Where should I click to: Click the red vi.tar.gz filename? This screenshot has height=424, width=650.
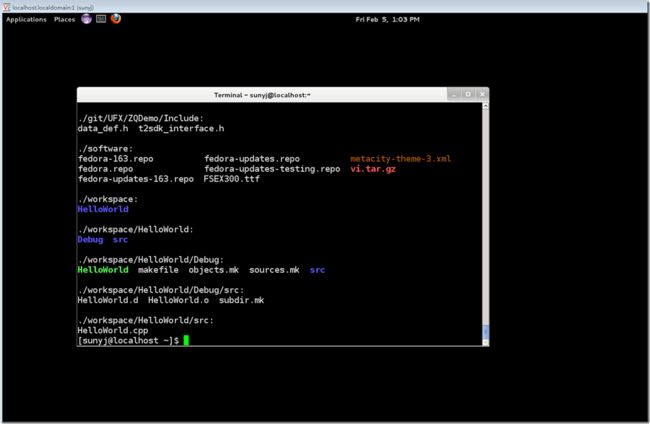(373, 169)
